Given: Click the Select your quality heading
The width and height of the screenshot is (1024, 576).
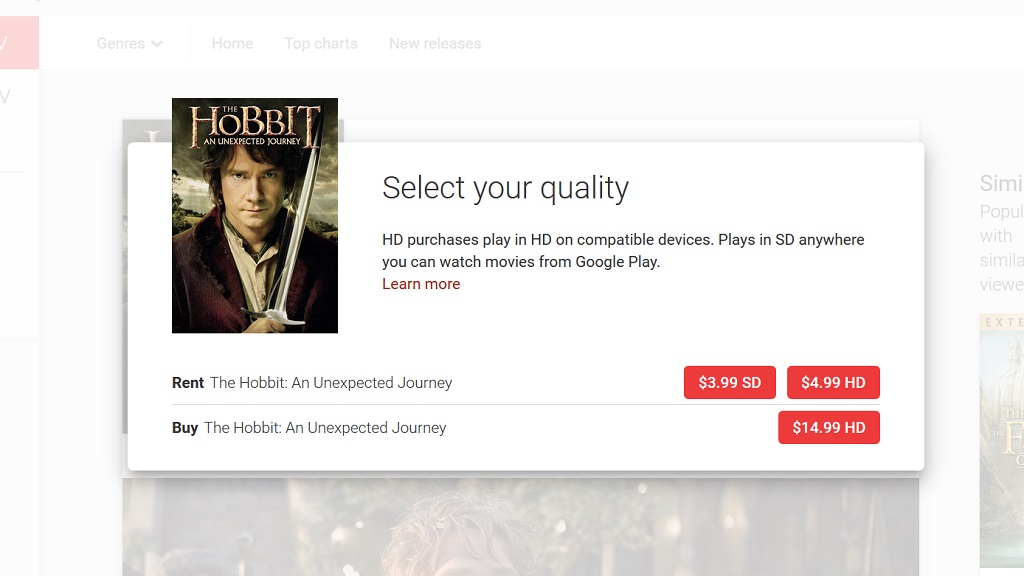Looking at the screenshot, I should click(505, 188).
